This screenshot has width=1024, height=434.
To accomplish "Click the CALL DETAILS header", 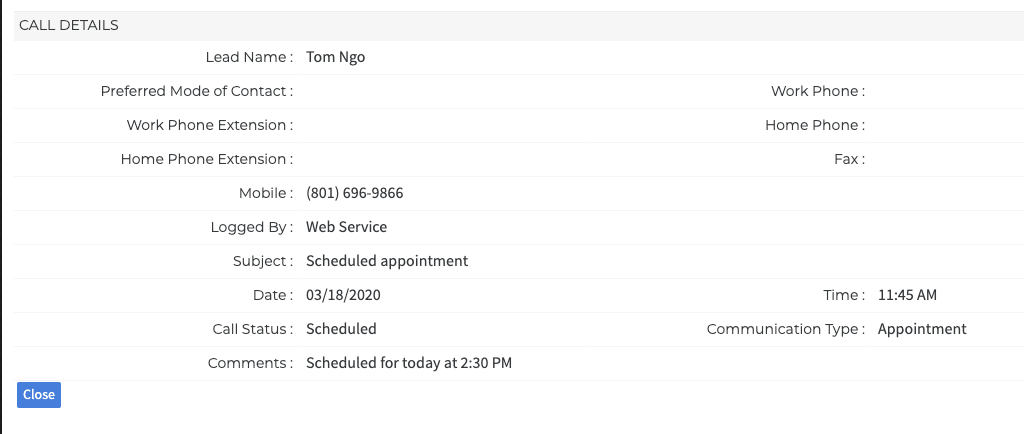I will click(69, 25).
